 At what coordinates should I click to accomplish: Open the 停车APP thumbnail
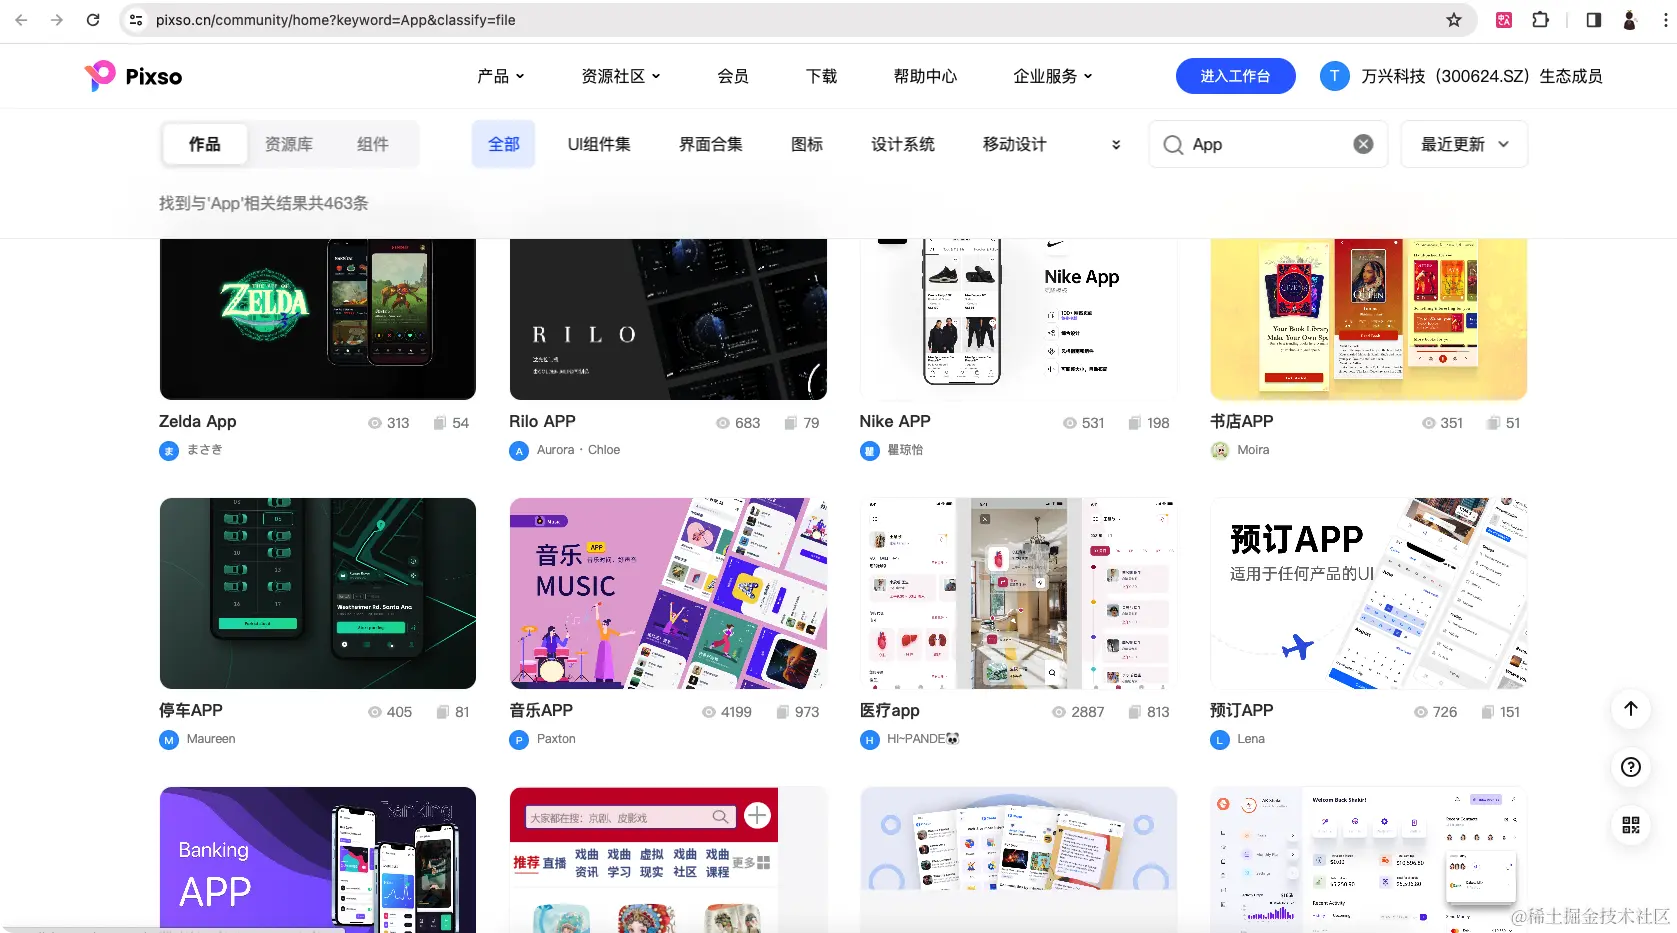coord(318,593)
